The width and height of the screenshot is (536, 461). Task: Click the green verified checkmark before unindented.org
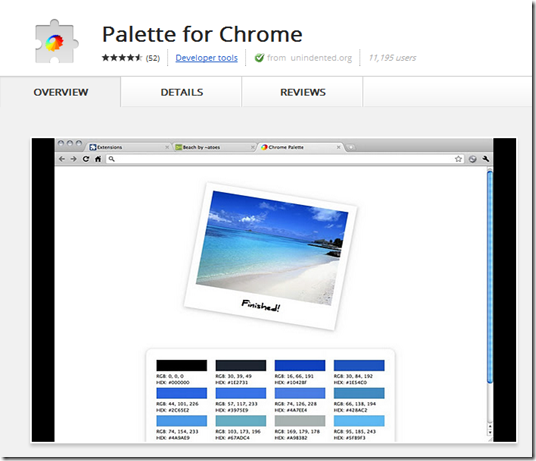(x=259, y=58)
